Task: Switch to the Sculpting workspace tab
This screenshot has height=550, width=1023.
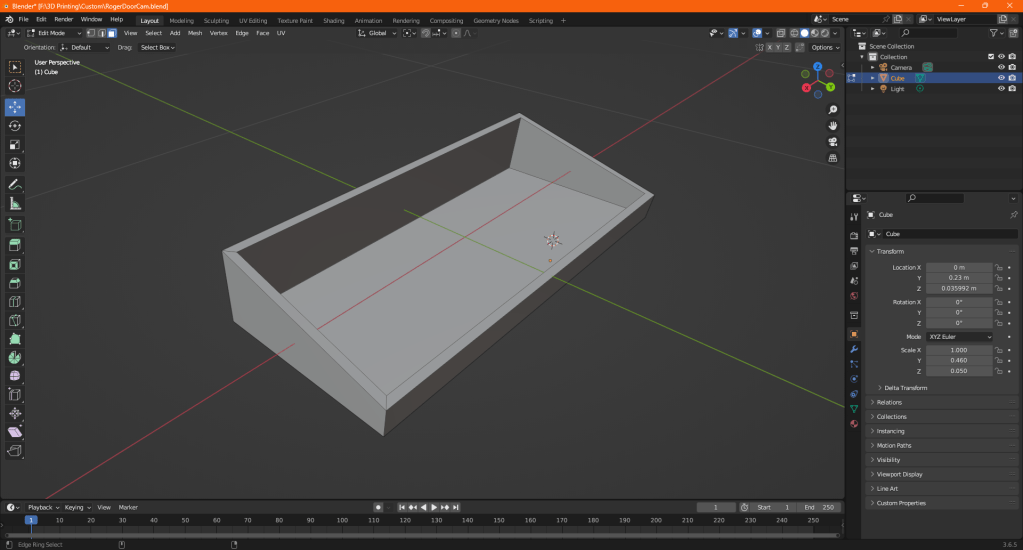Action: (215, 20)
